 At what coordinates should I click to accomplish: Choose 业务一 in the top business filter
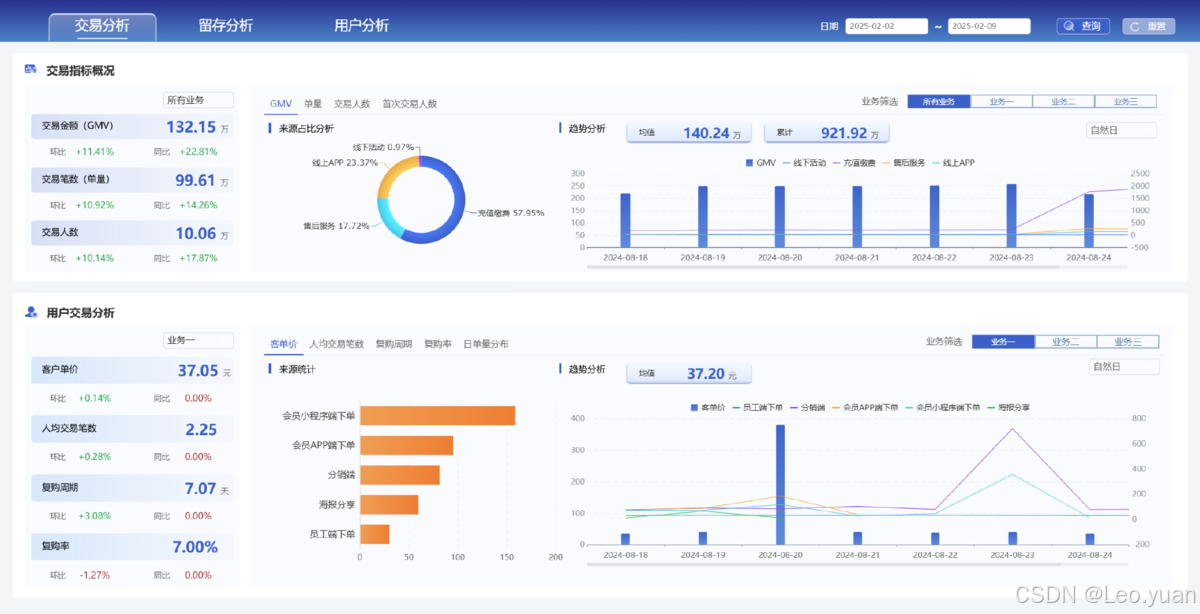(x=1001, y=101)
